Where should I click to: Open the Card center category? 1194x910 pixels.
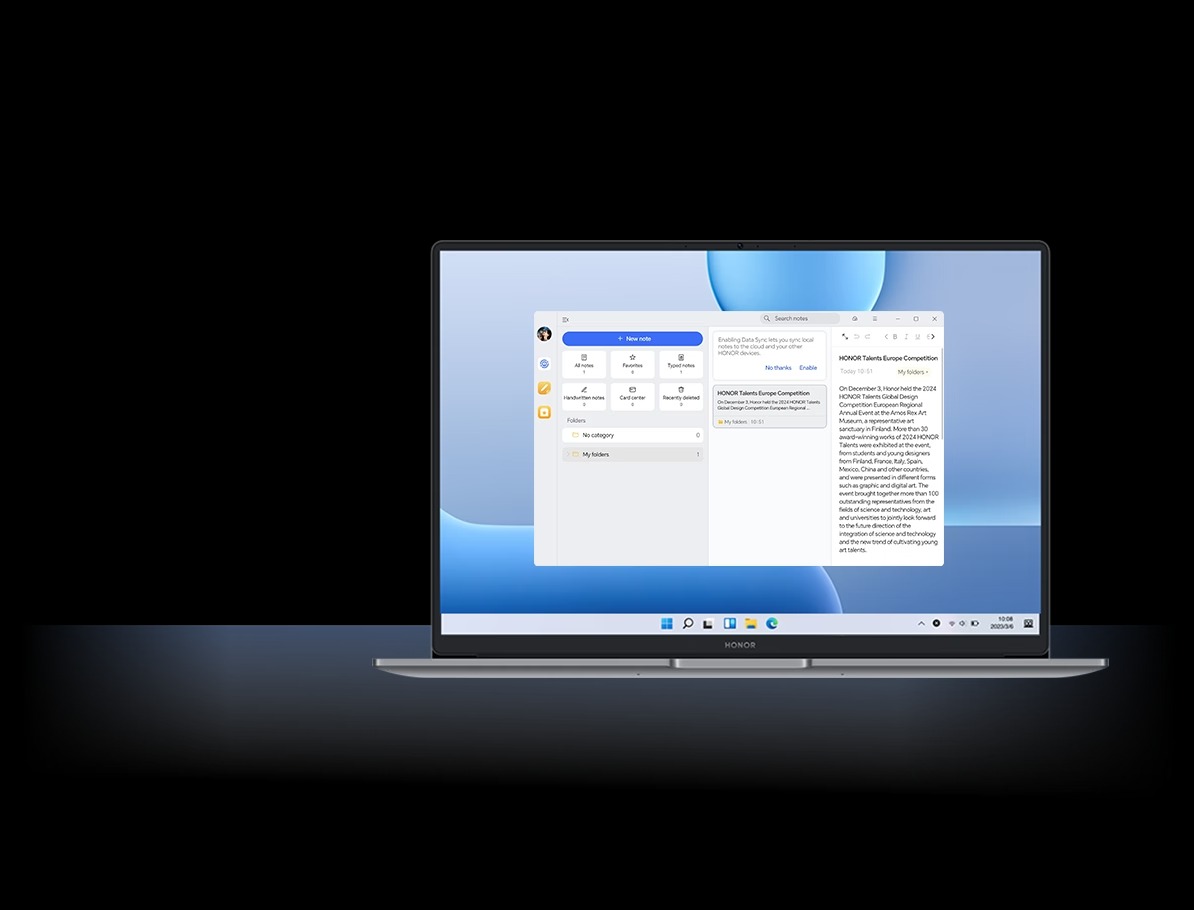point(632,397)
